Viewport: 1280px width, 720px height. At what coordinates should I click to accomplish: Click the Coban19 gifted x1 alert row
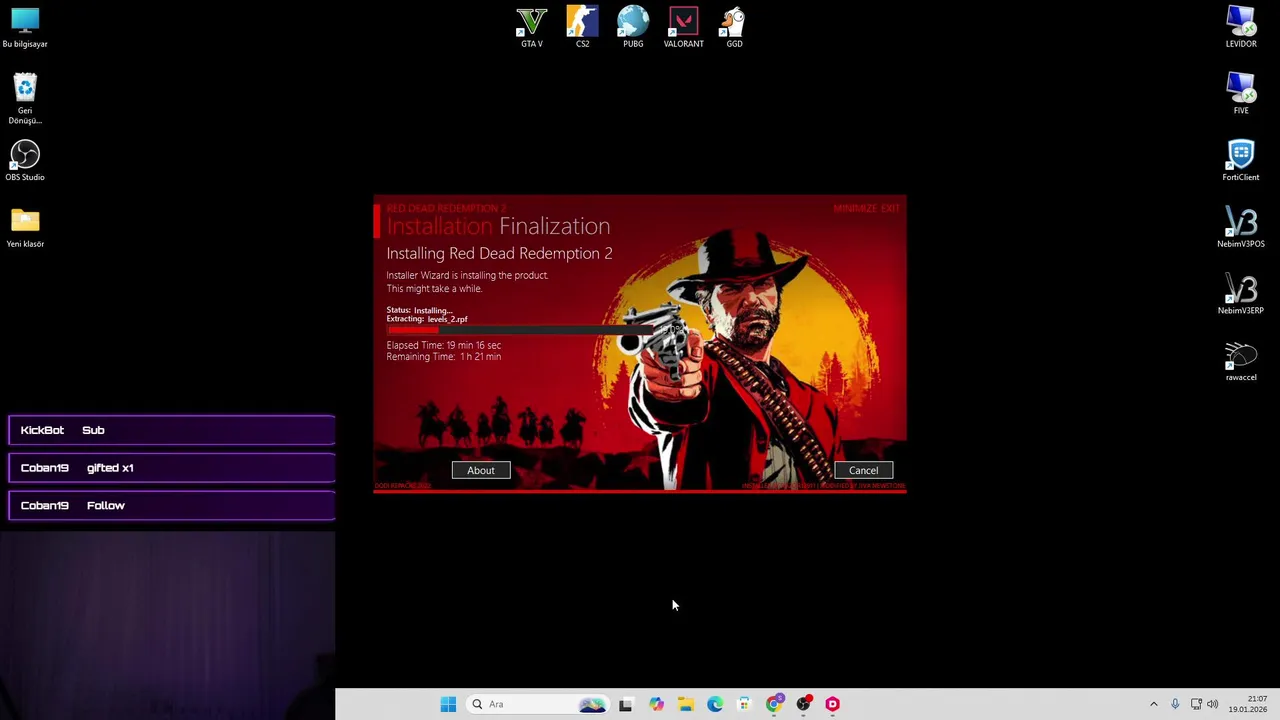click(172, 468)
